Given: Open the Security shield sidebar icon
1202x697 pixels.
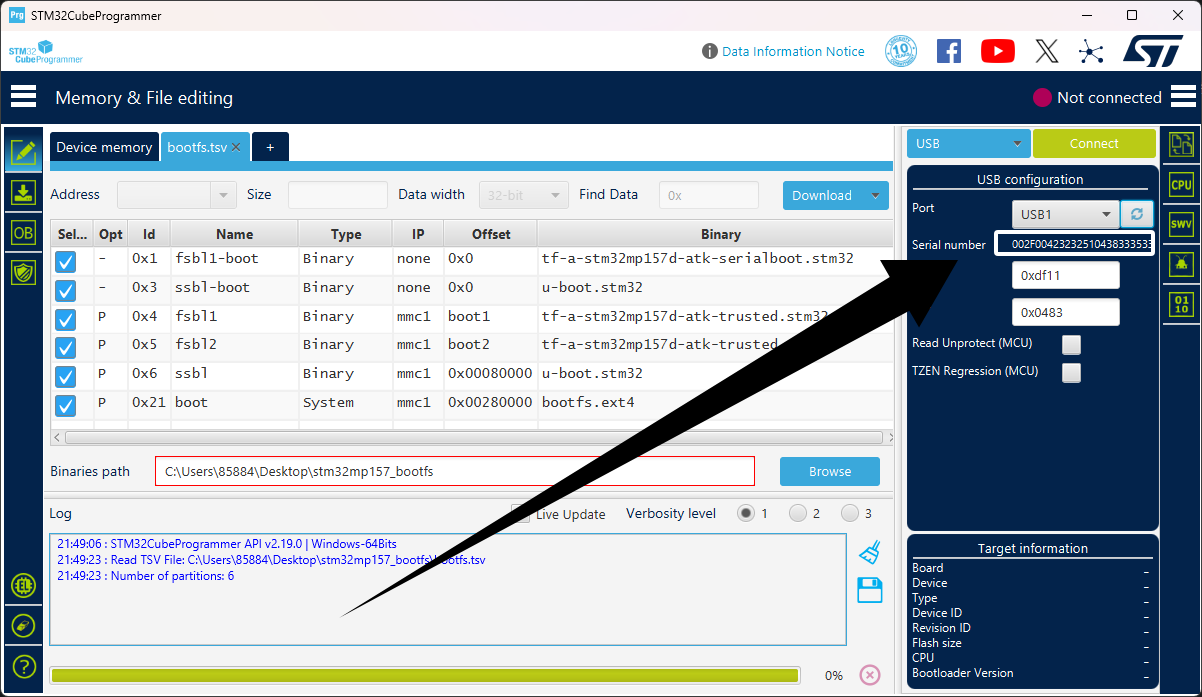Looking at the screenshot, I should coord(23,272).
